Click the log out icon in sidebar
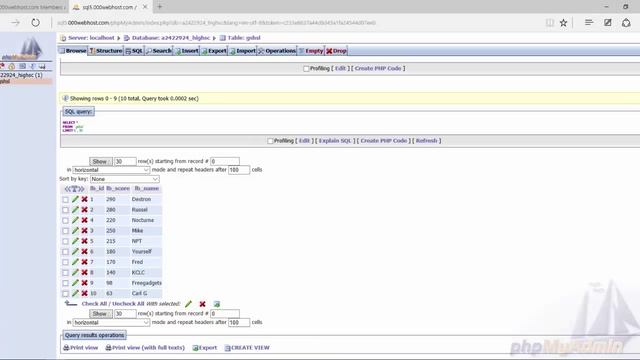Image resolution: width=640 pixels, height=360 pixels. [x=12, y=66]
